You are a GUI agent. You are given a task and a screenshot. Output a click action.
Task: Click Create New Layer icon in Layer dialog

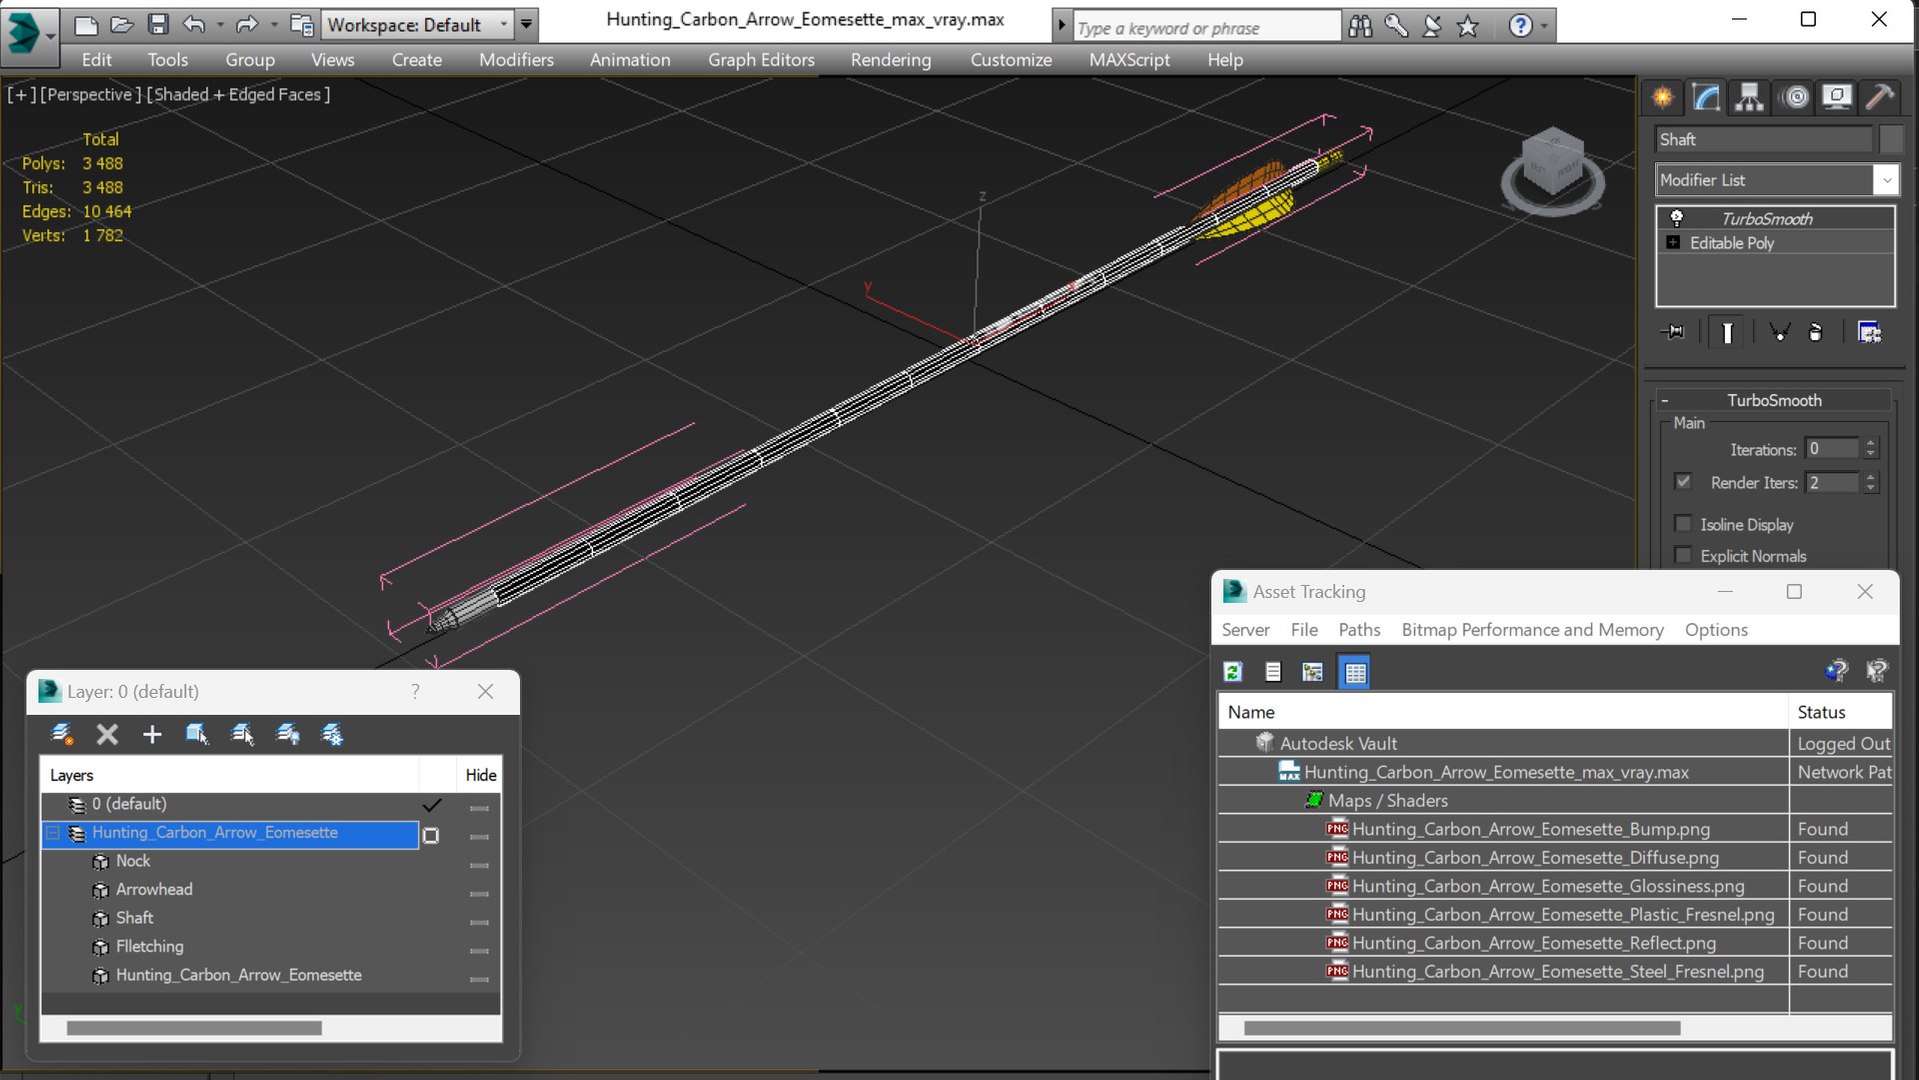(x=62, y=735)
